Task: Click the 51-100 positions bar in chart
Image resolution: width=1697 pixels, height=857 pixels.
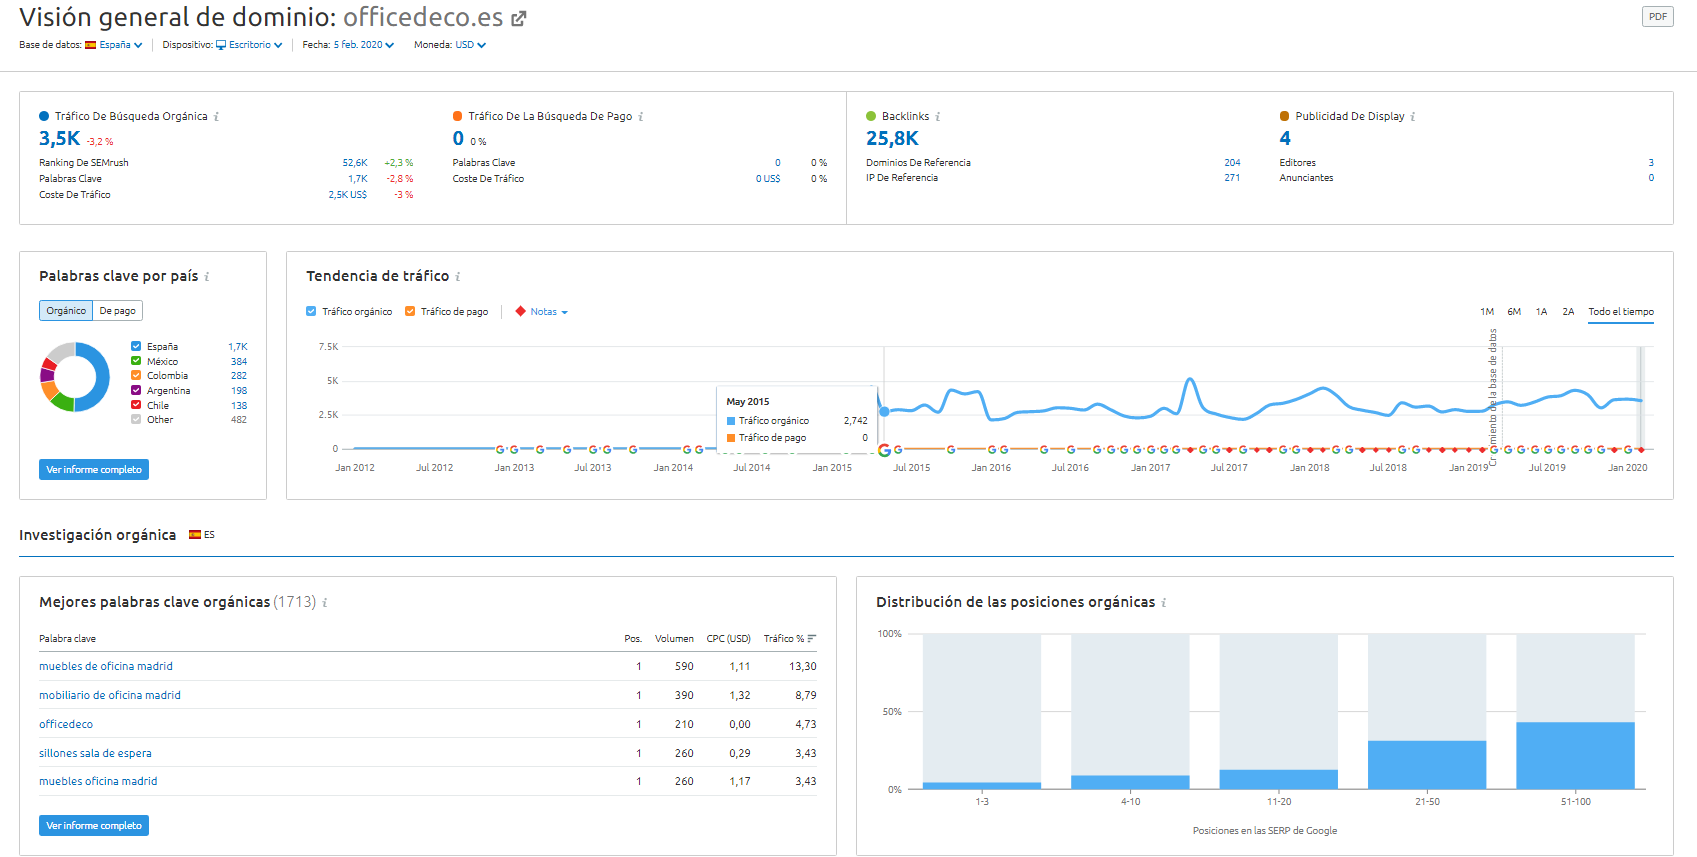Action: point(1575,755)
